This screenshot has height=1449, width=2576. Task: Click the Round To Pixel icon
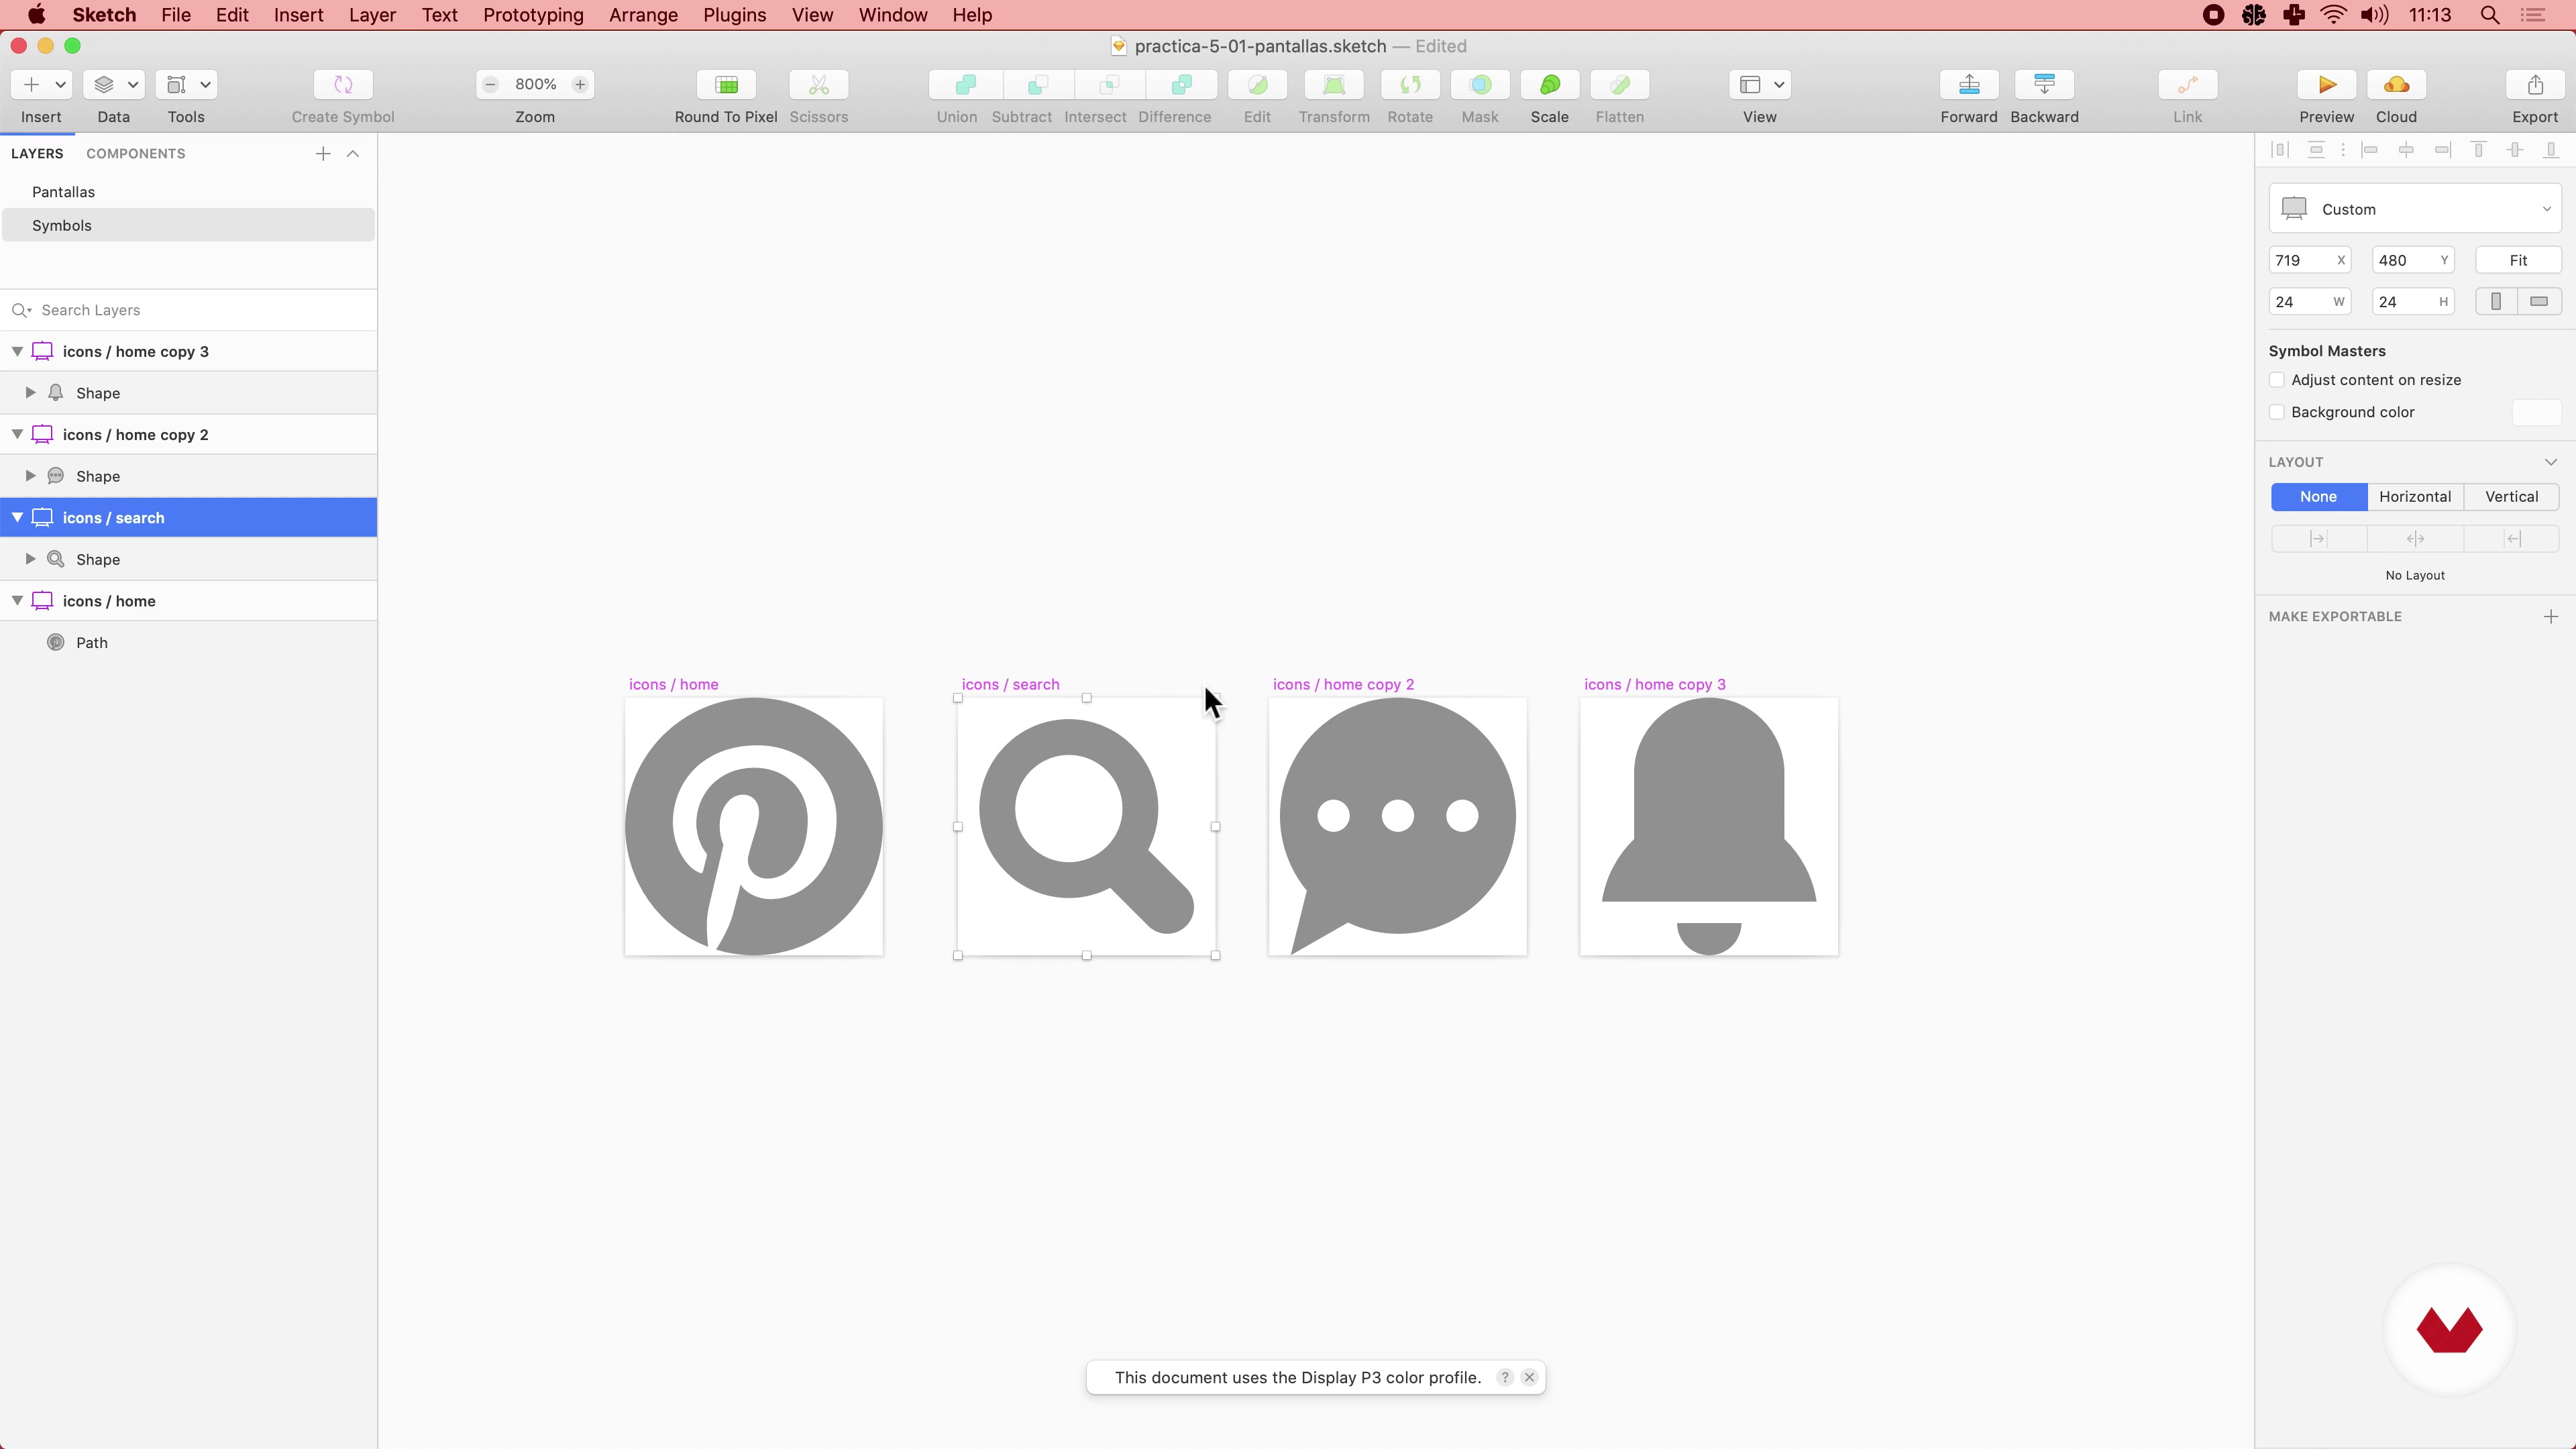[727, 85]
